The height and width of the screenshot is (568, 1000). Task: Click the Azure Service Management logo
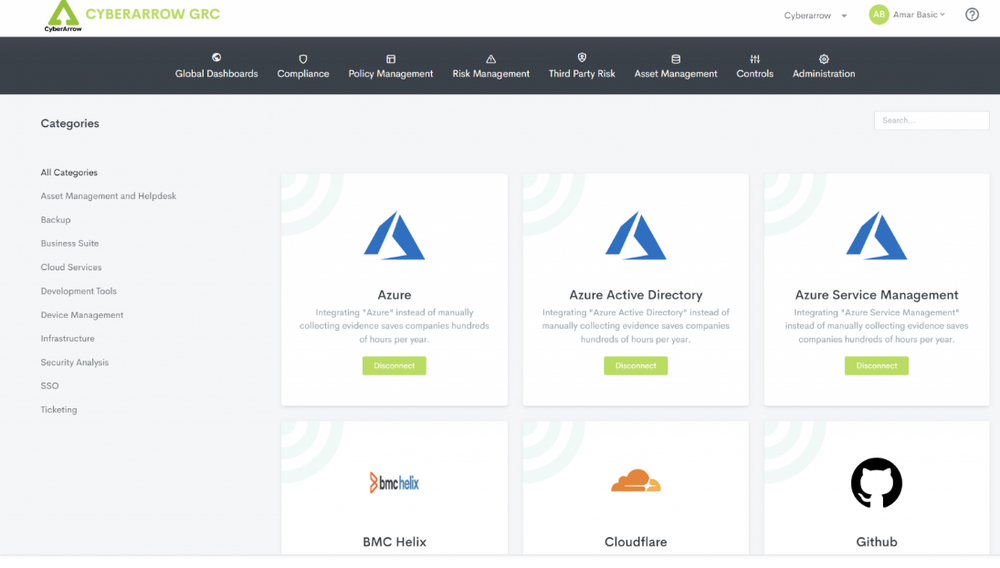(x=876, y=235)
